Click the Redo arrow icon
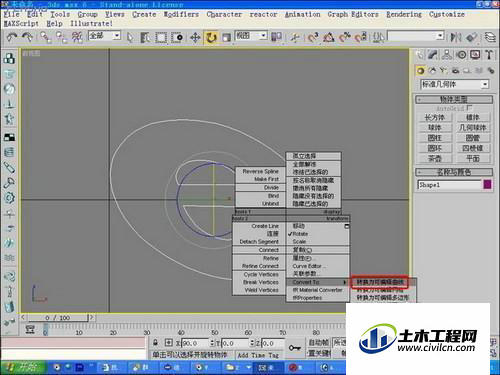Screen dimensions: 500x375 click(x=28, y=37)
